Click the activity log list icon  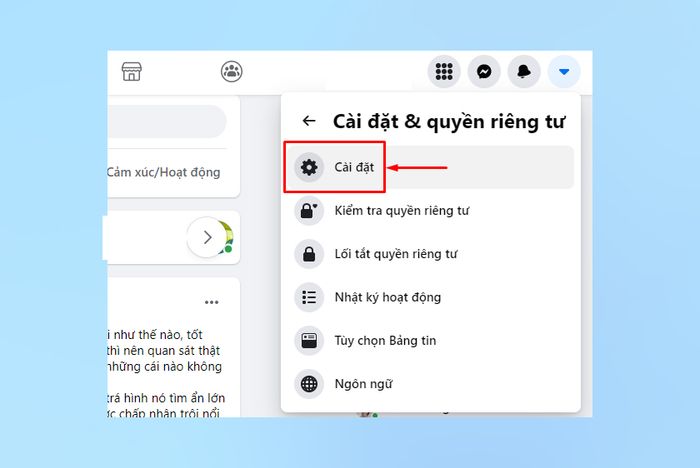(x=309, y=297)
